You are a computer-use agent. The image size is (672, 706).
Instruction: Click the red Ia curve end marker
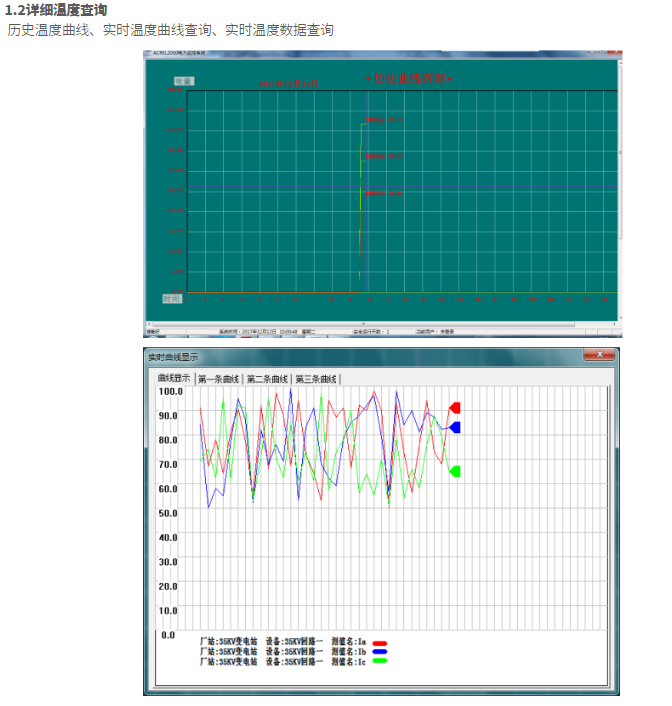455,408
